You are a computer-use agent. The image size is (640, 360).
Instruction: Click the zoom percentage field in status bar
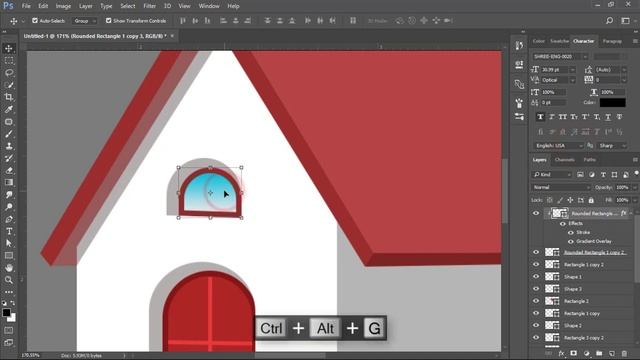click(x=31, y=356)
